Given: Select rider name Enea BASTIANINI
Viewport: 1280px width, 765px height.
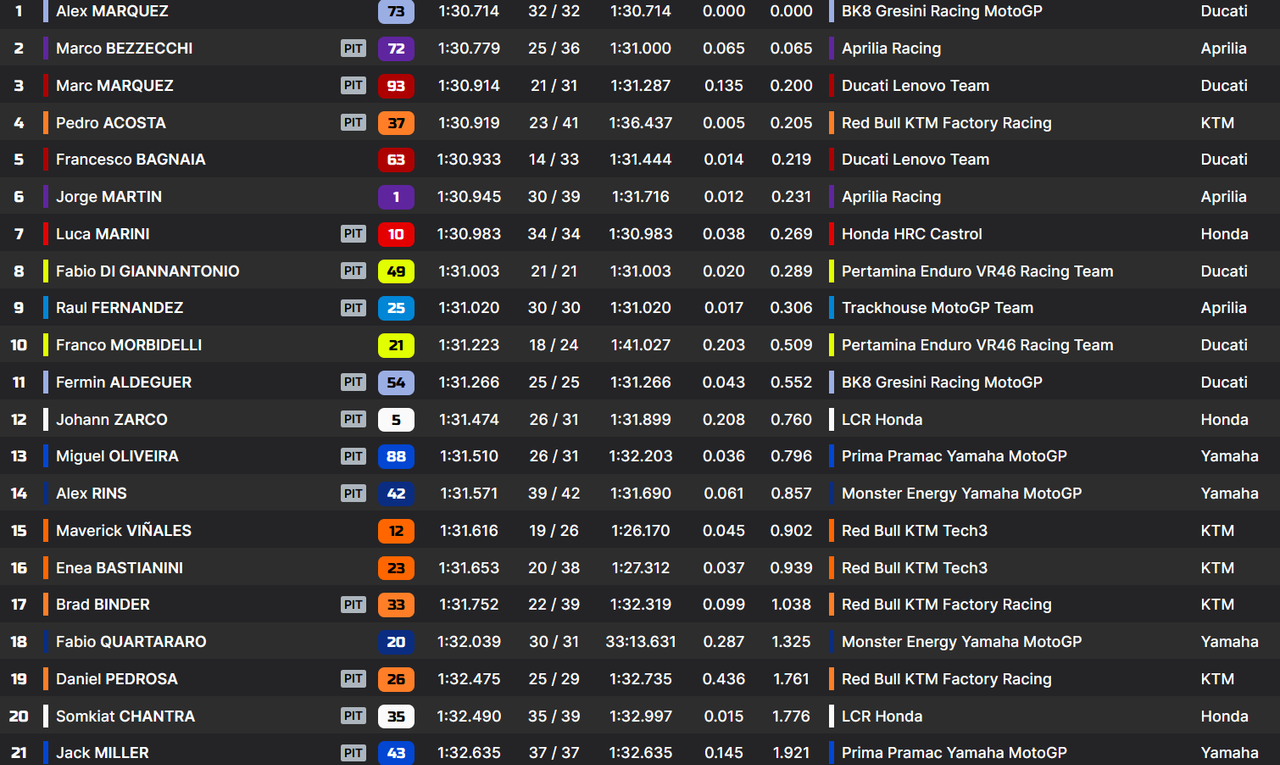Looking at the screenshot, I should 120,568.
